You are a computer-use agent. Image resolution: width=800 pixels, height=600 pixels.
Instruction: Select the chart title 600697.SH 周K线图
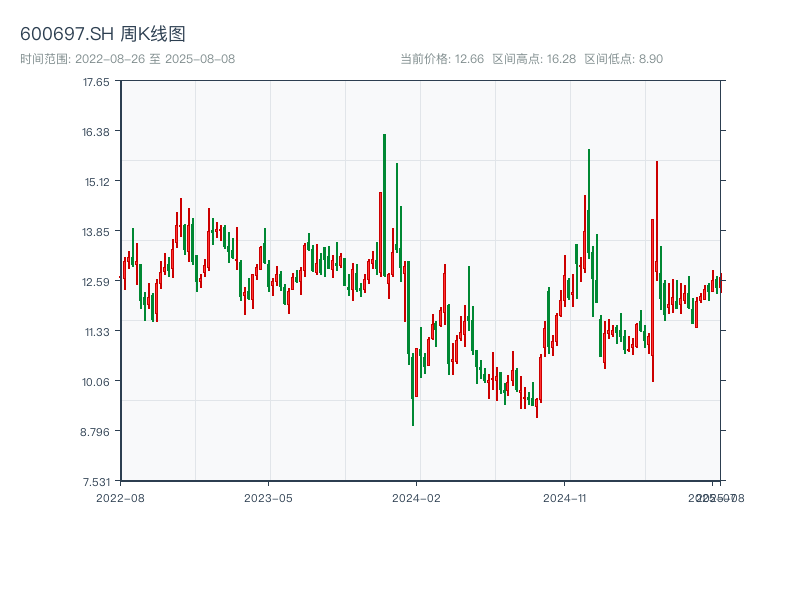(x=103, y=34)
